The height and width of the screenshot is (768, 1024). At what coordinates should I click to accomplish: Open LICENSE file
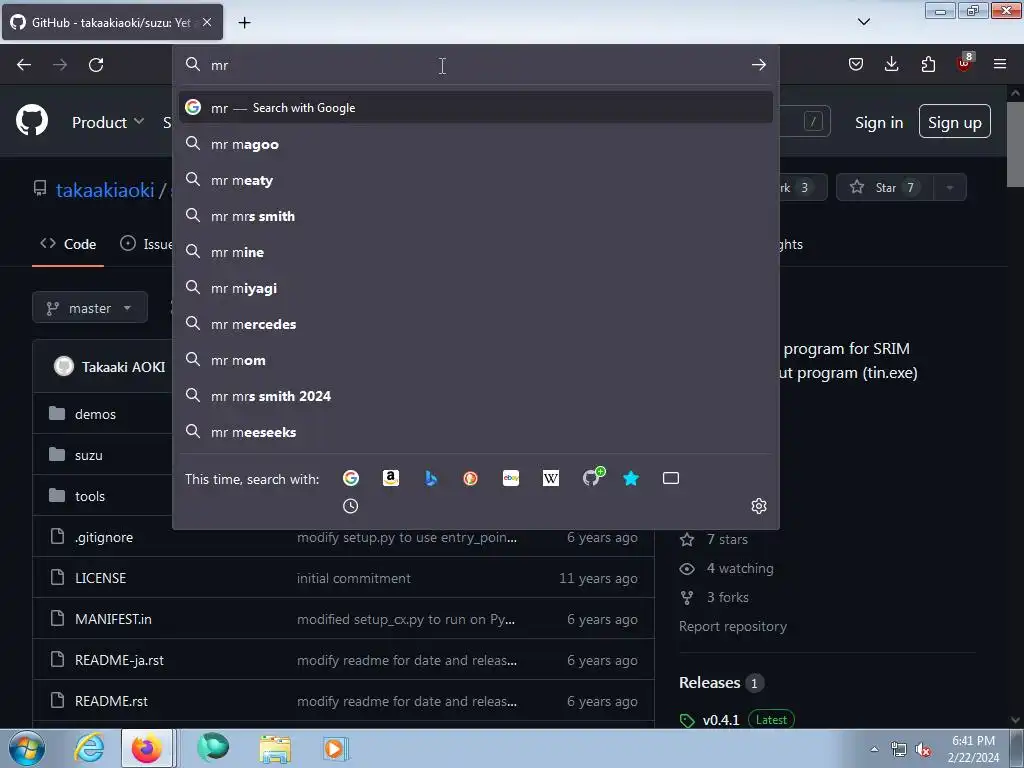click(101, 578)
